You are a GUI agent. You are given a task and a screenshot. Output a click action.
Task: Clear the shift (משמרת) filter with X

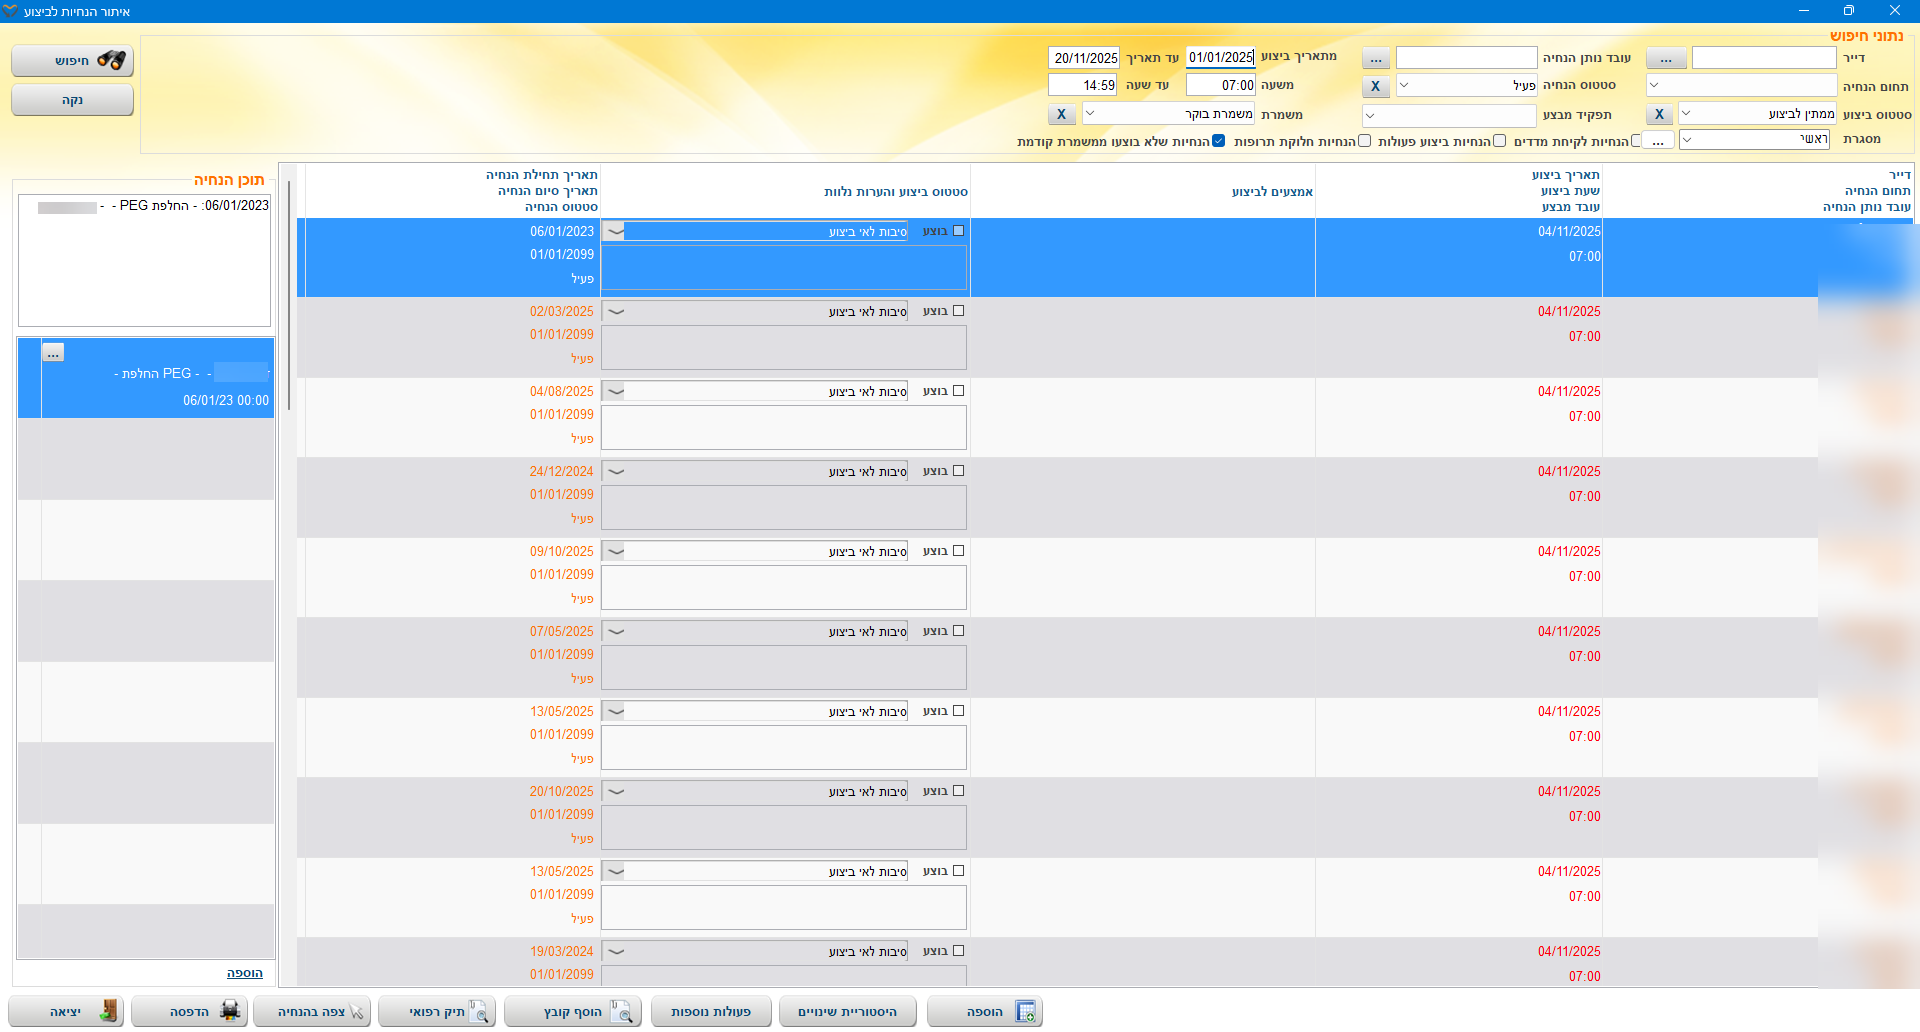pos(1061,114)
